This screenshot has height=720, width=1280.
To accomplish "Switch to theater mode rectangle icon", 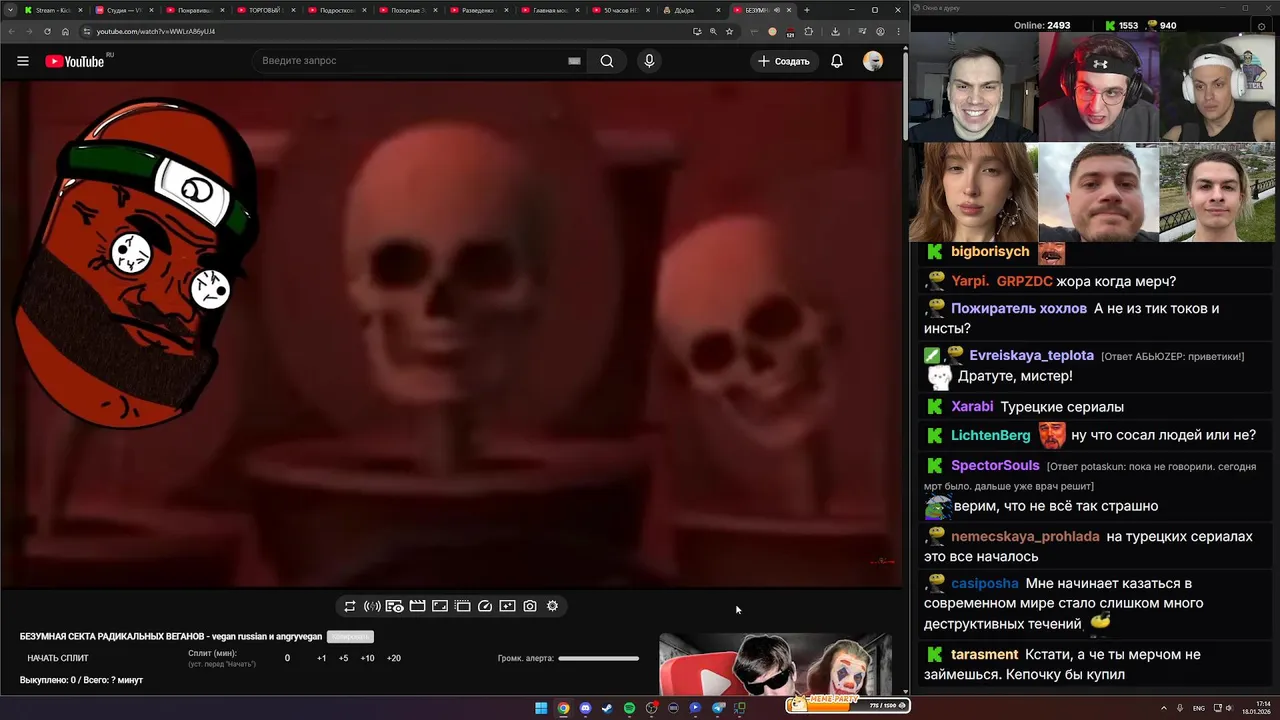I will tap(440, 606).
